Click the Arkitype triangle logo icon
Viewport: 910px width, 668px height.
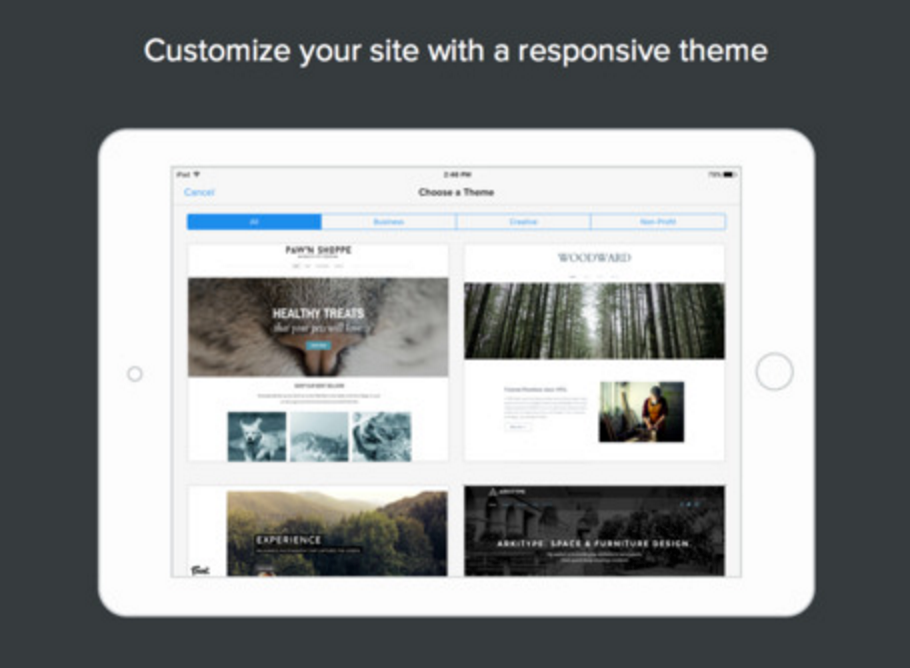point(492,490)
